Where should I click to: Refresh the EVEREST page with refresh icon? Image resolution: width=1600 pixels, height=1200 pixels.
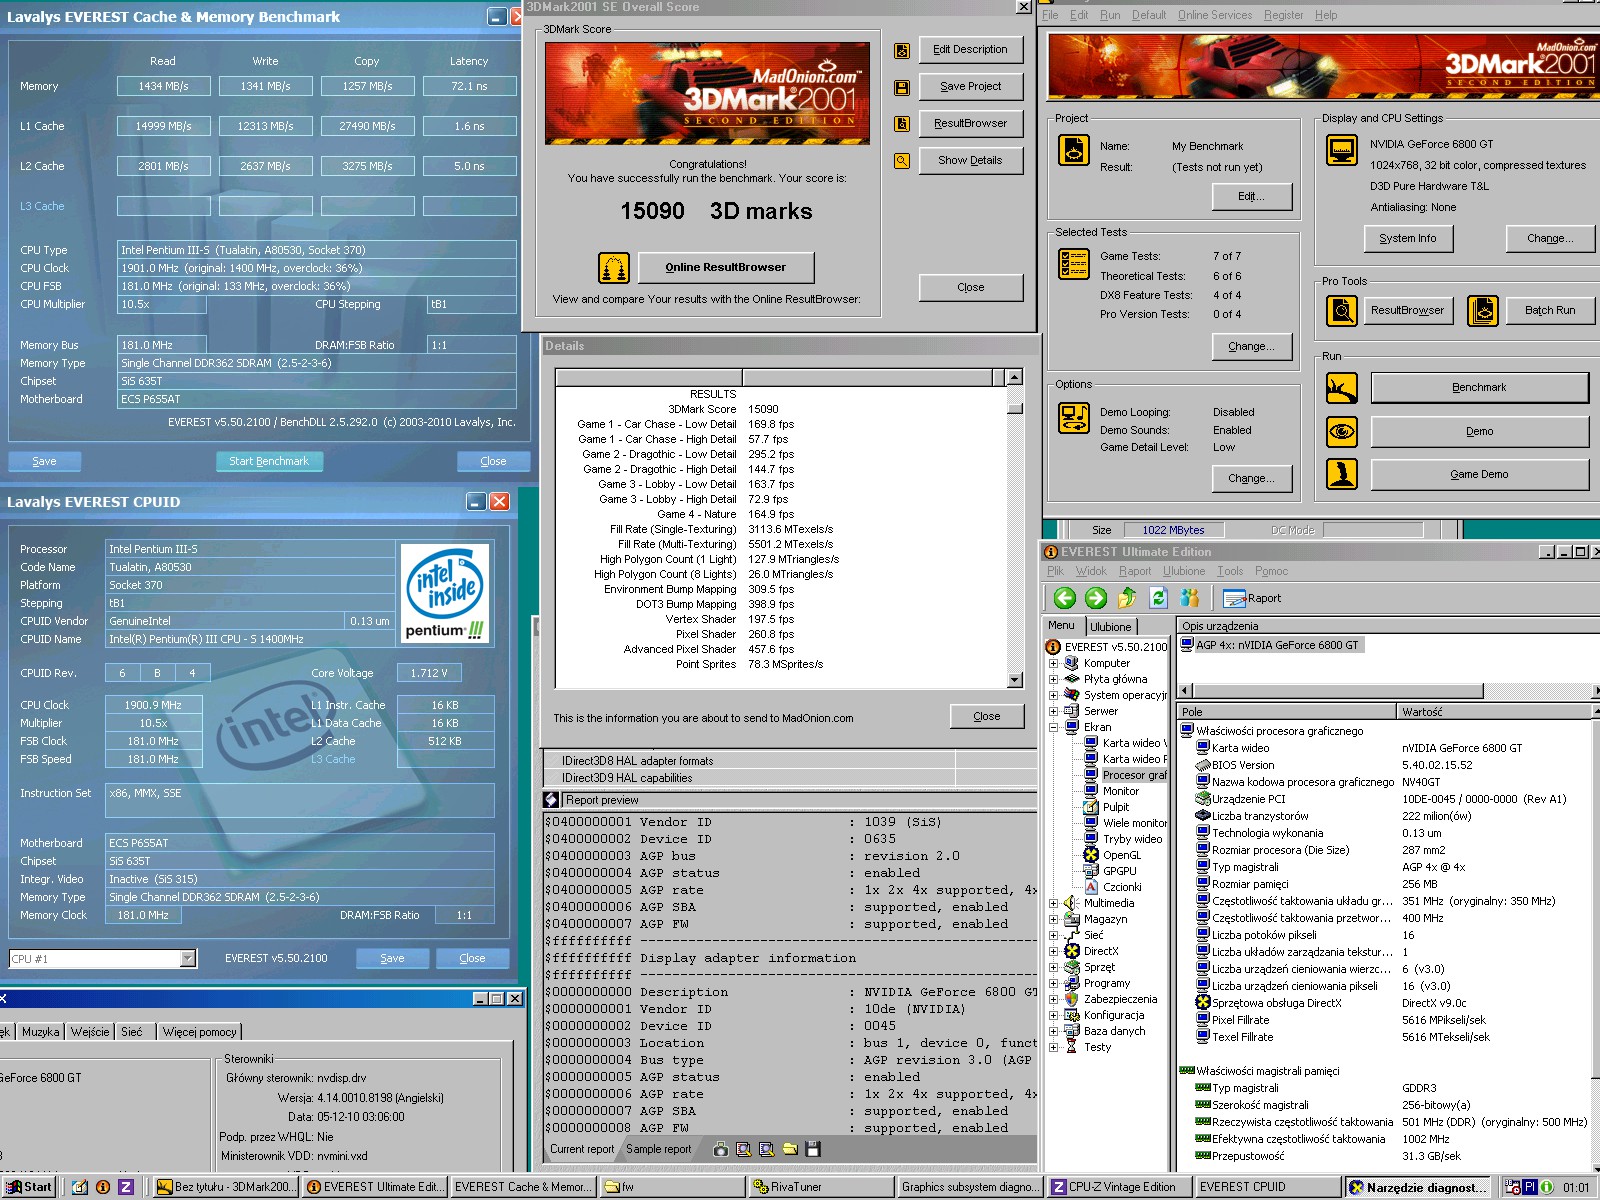tap(1158, 598)
